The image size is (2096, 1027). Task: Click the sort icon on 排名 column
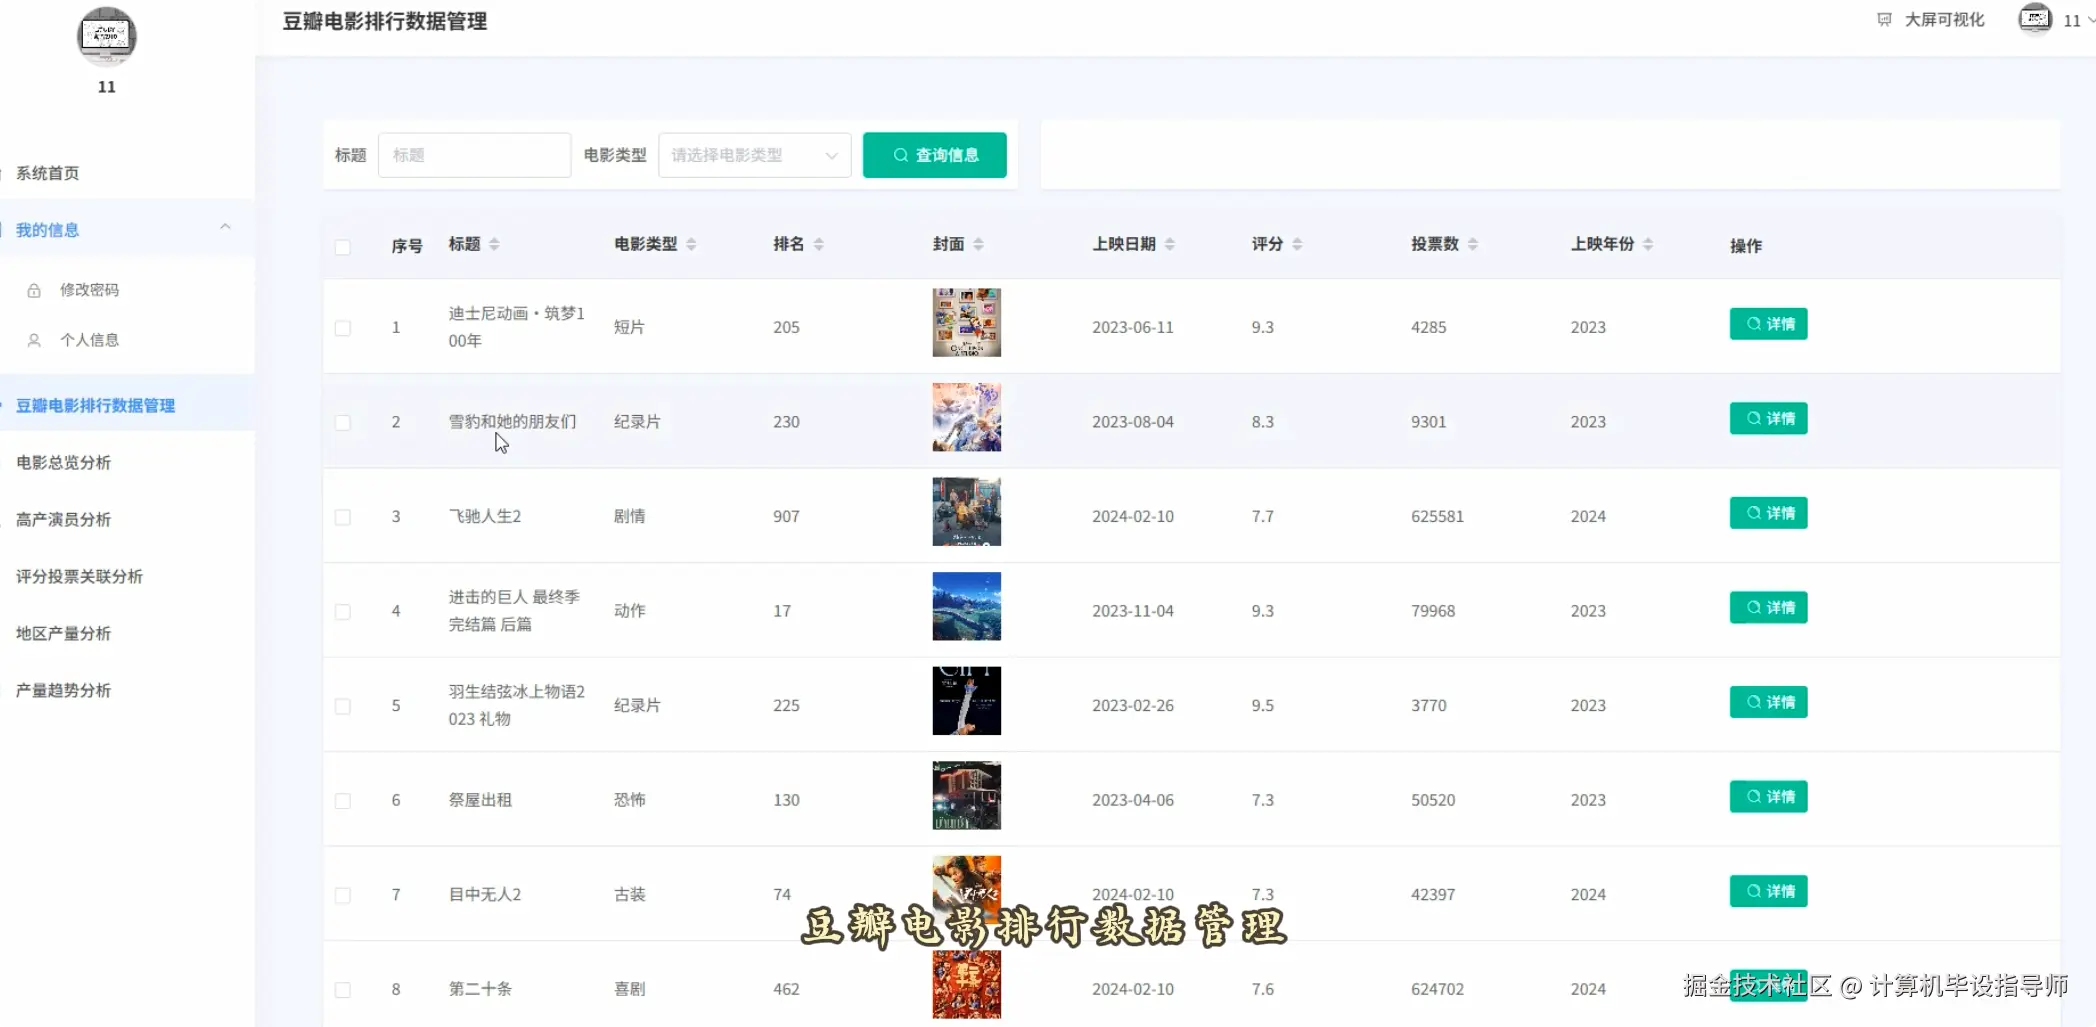click(x=818, y=243)
